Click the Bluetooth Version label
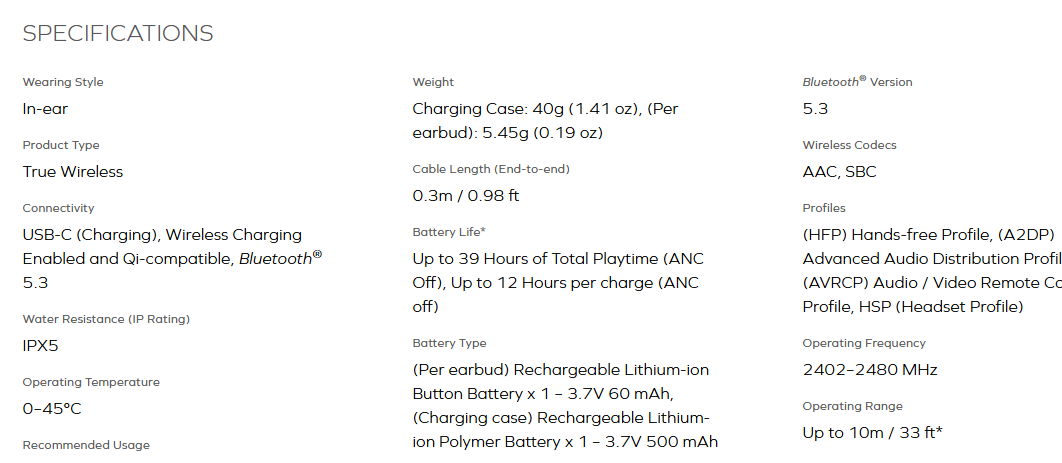 (857, 82)
